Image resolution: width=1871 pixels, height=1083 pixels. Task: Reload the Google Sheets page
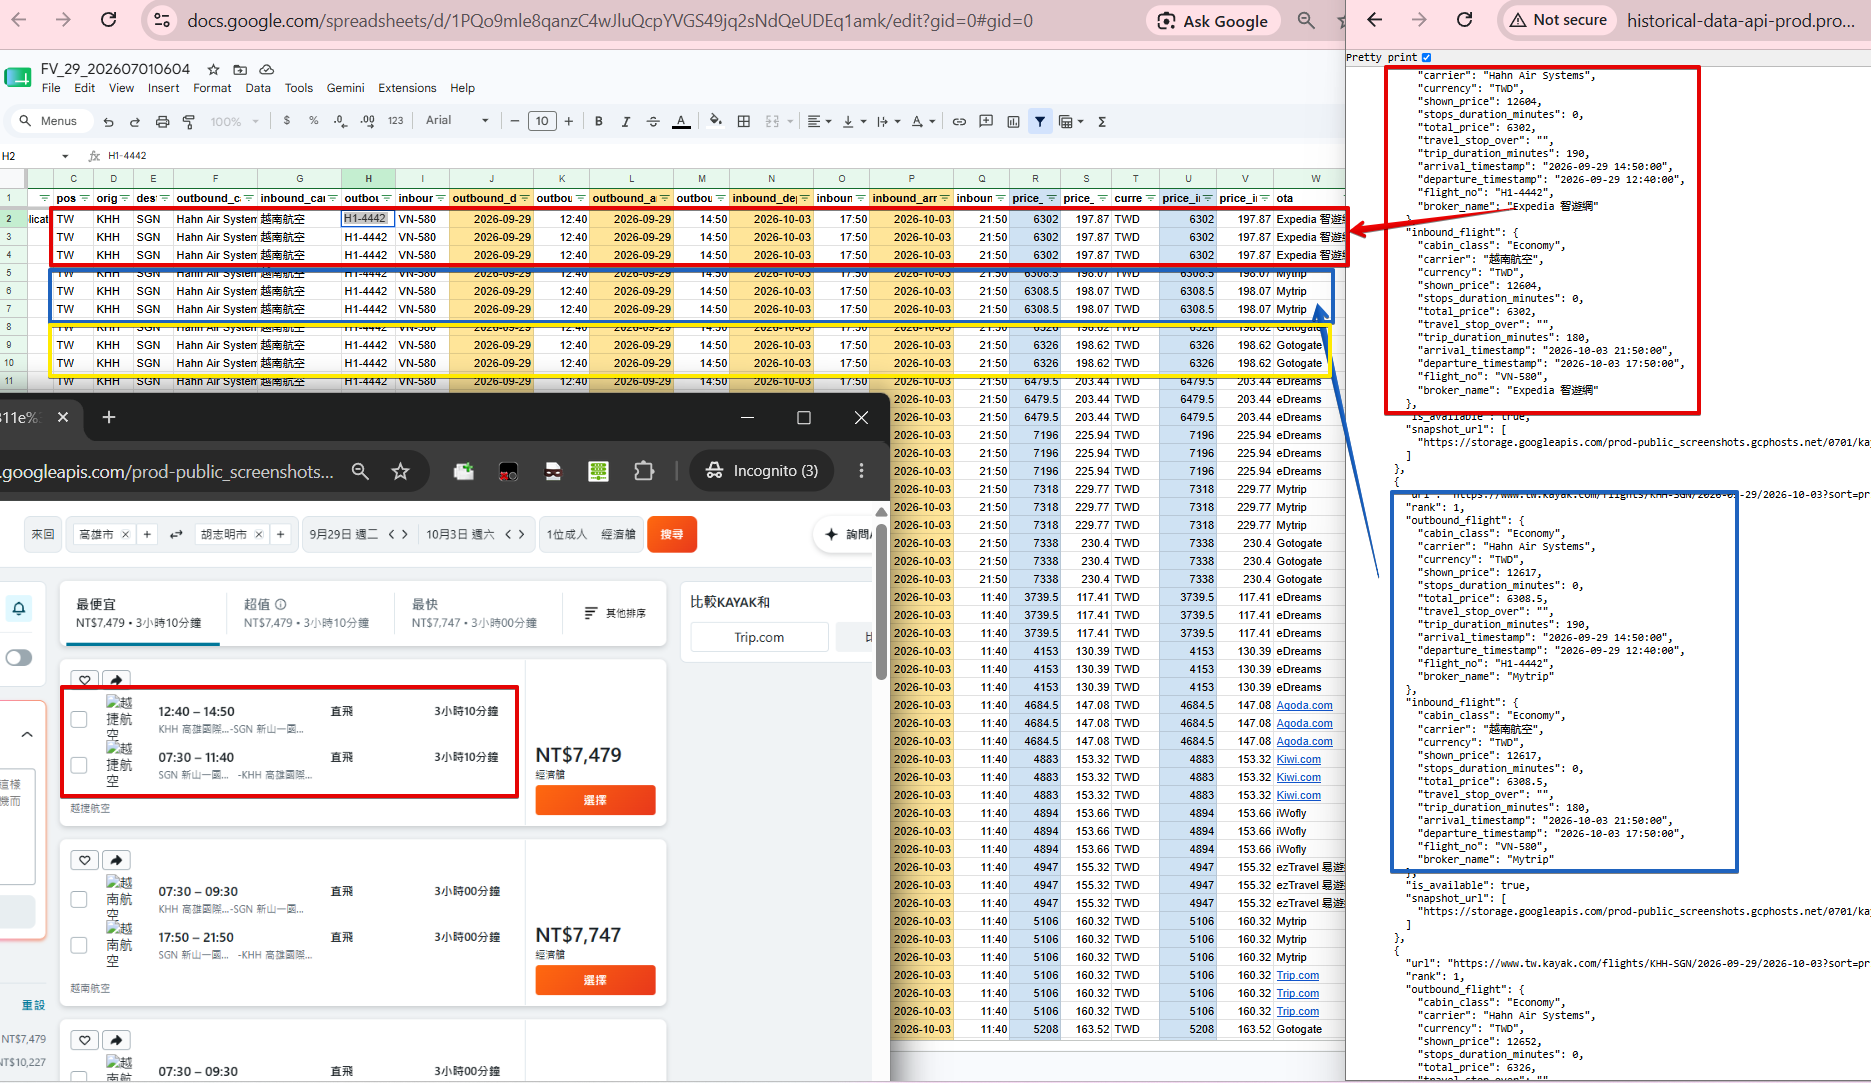pos(109,20)
